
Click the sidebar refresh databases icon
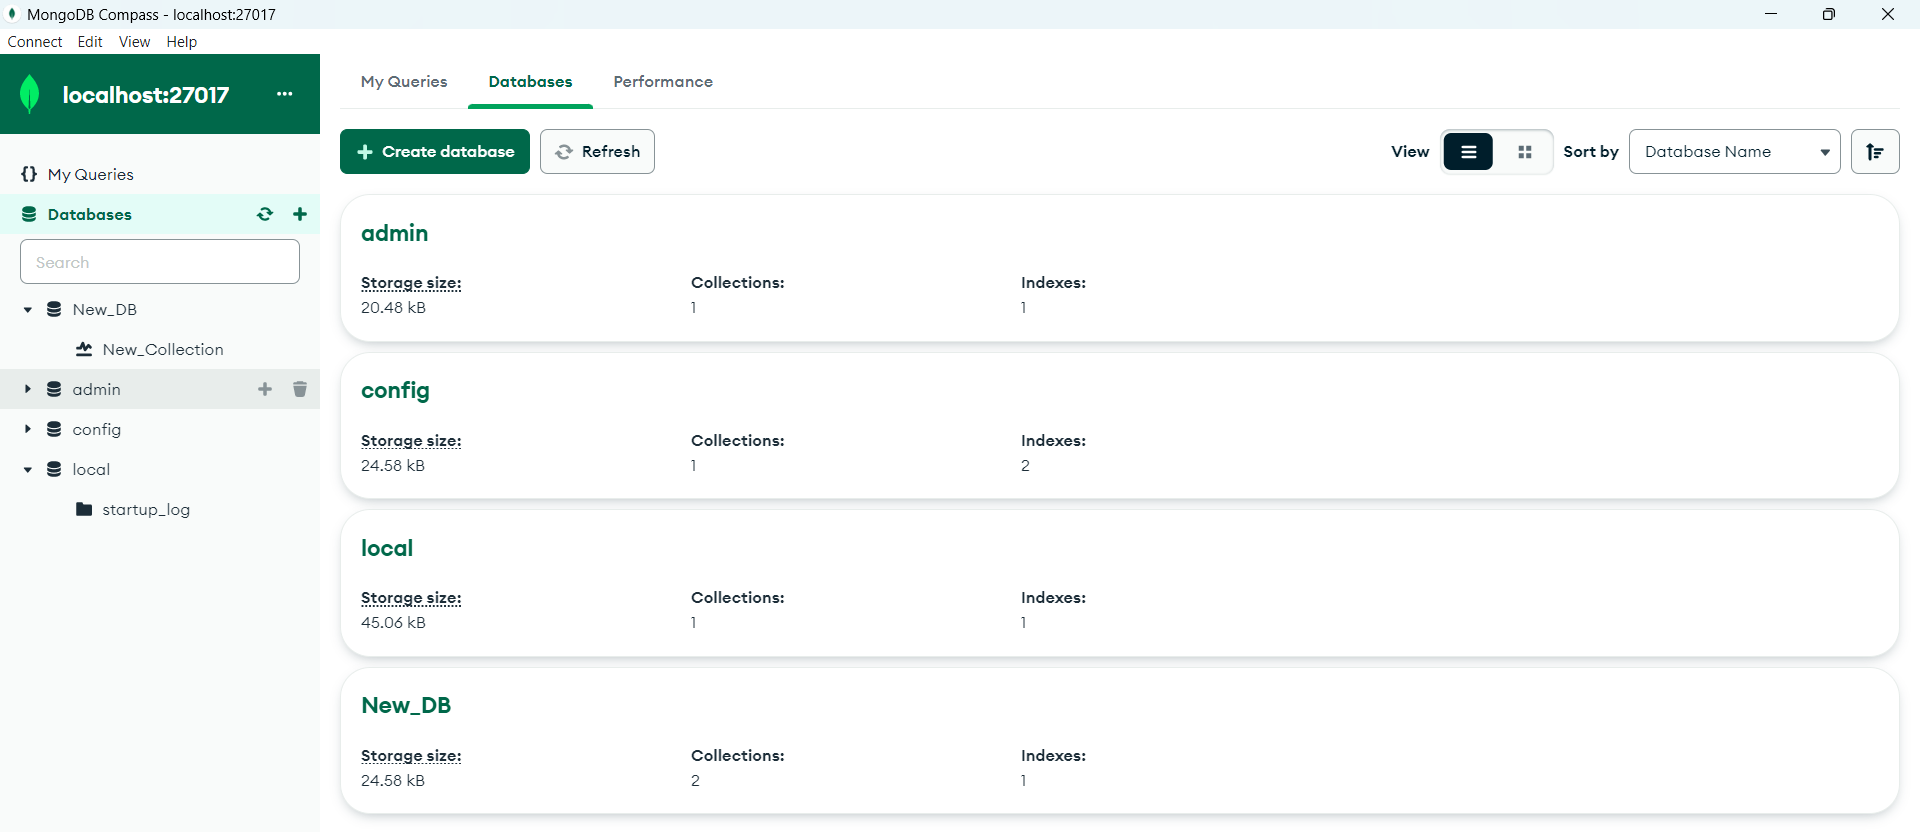click(x=265, y=214)
